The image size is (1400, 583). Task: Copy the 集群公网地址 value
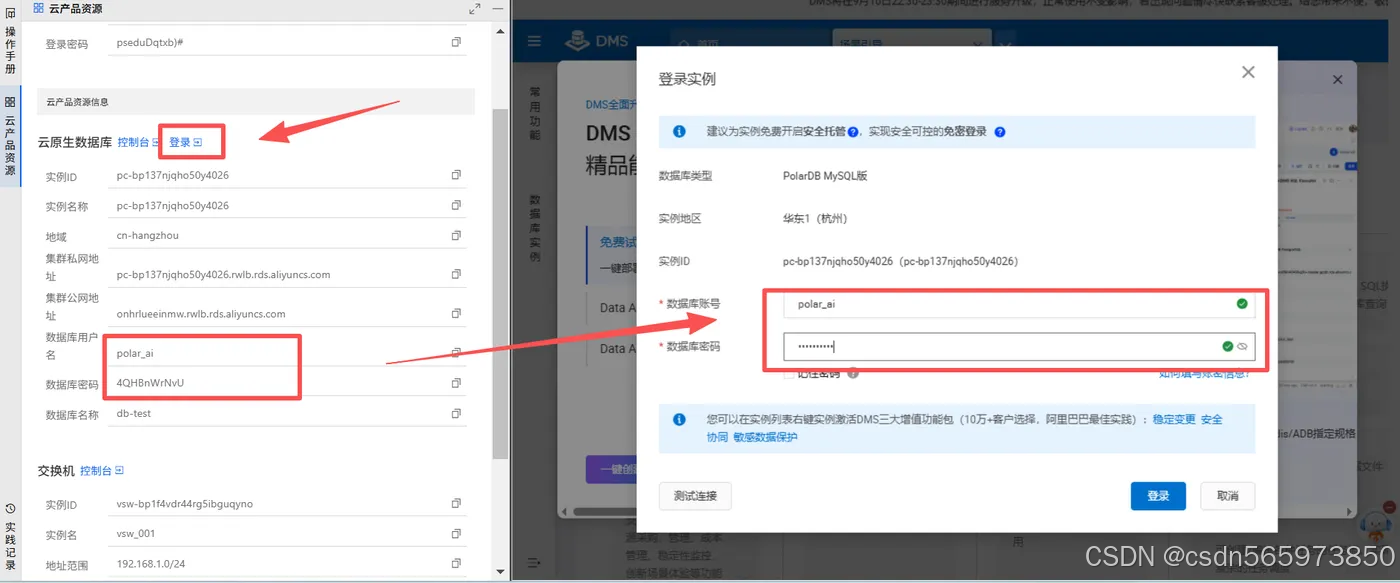(x=456, y=313)
